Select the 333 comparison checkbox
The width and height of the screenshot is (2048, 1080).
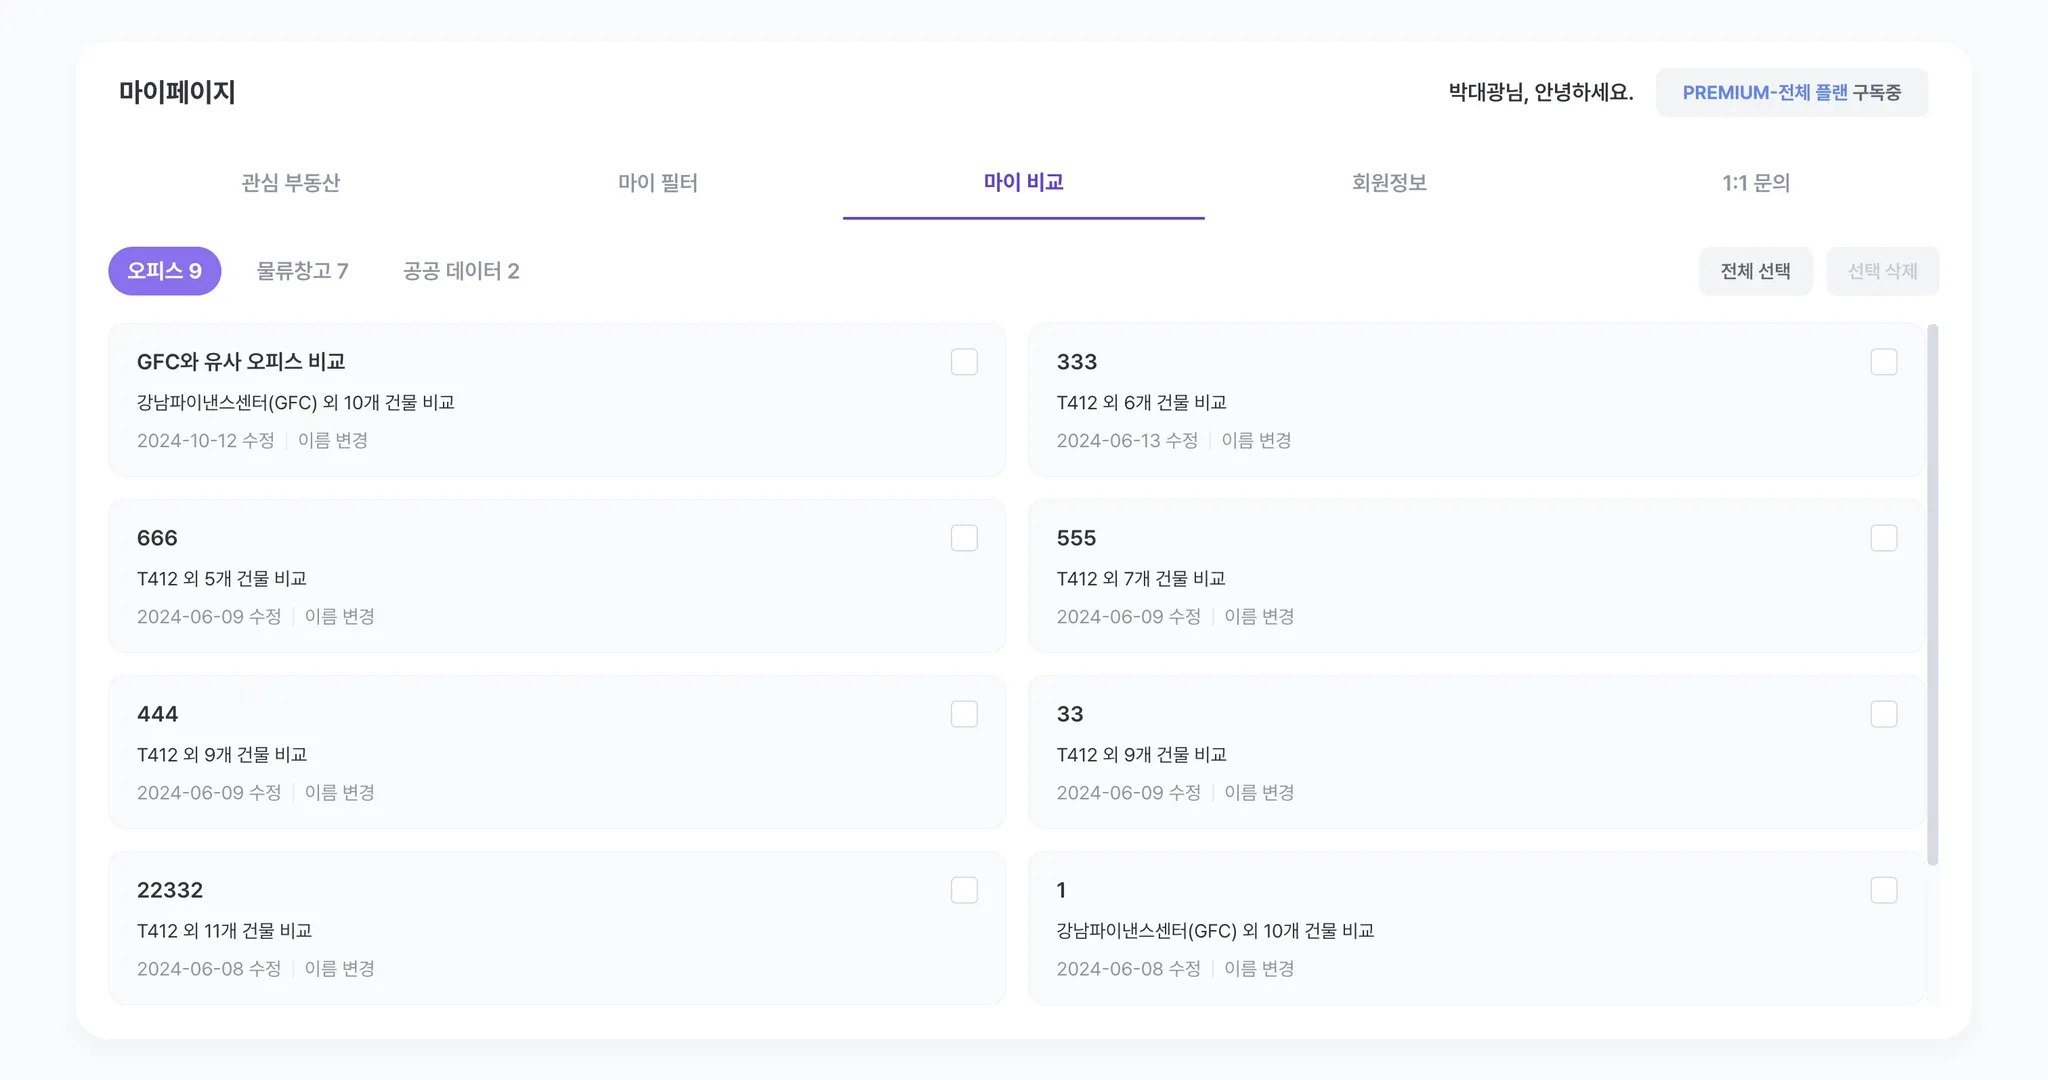tap(1884, 362)
